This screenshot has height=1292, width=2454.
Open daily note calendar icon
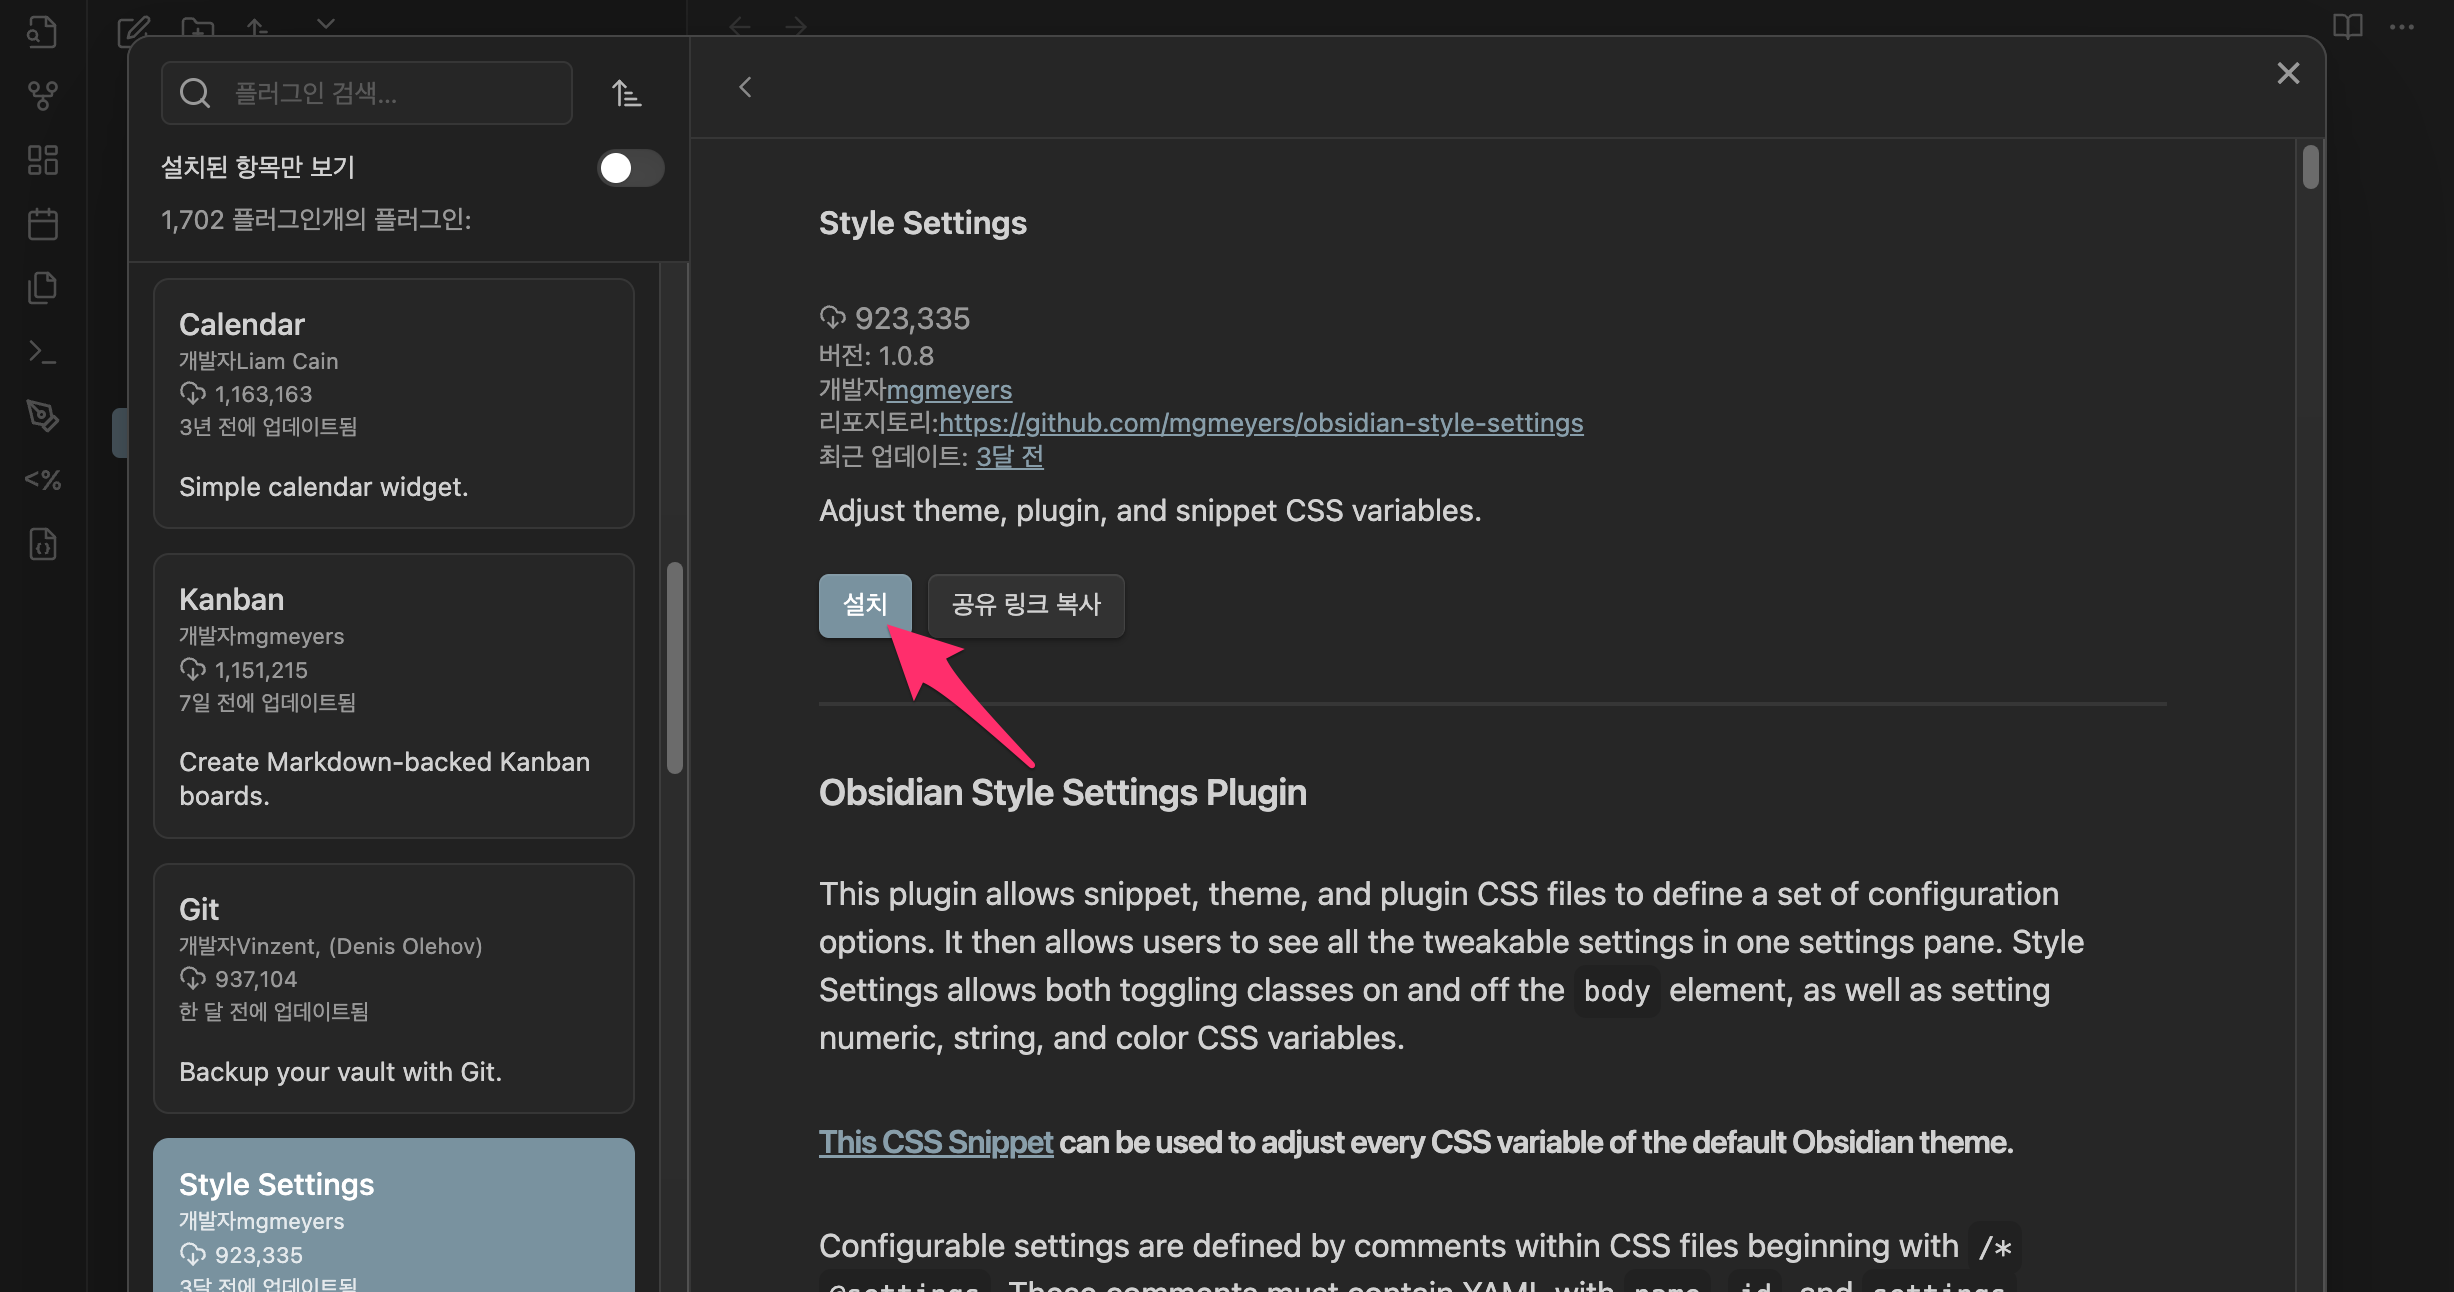[42, 224]
